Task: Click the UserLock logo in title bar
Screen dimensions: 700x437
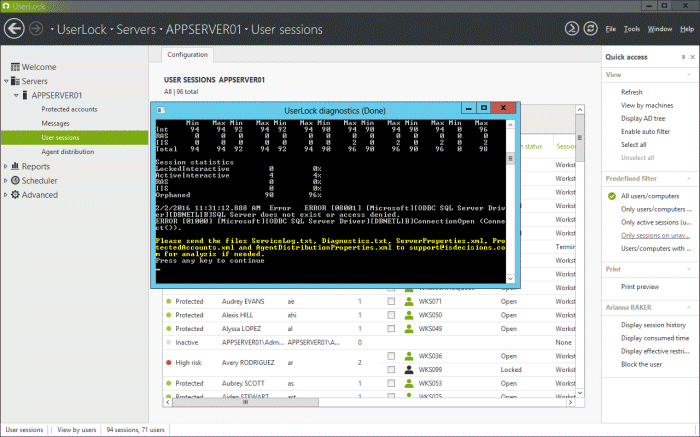Action: tap(6, 6)
